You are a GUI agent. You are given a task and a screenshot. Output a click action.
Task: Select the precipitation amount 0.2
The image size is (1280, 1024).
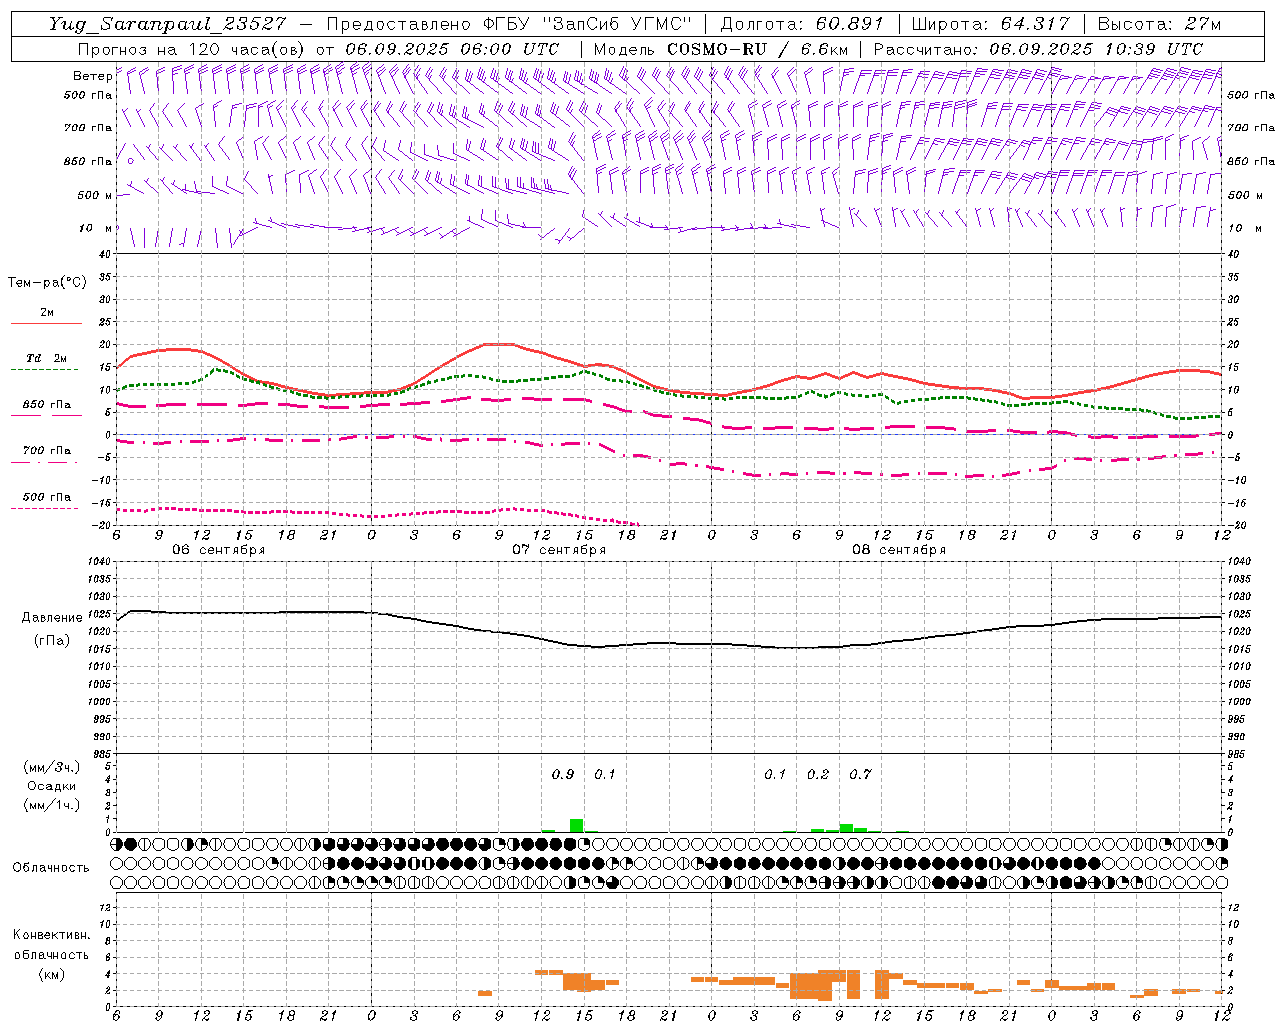coord(818,775)
